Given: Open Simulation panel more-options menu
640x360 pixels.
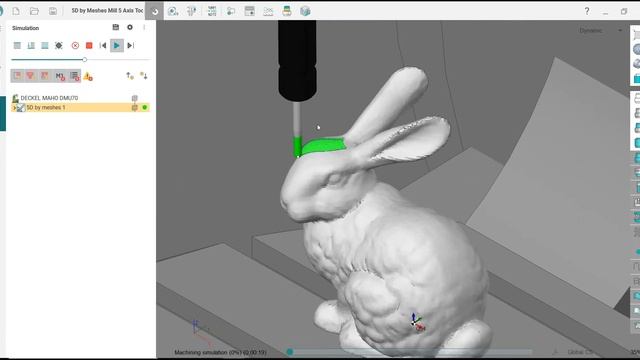Looking at the screenshot, I should 144,27.
